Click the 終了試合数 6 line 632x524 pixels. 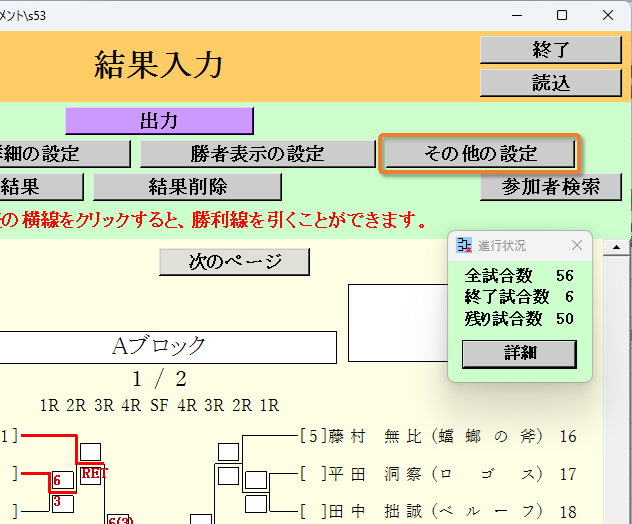click(x=519, y=297)
